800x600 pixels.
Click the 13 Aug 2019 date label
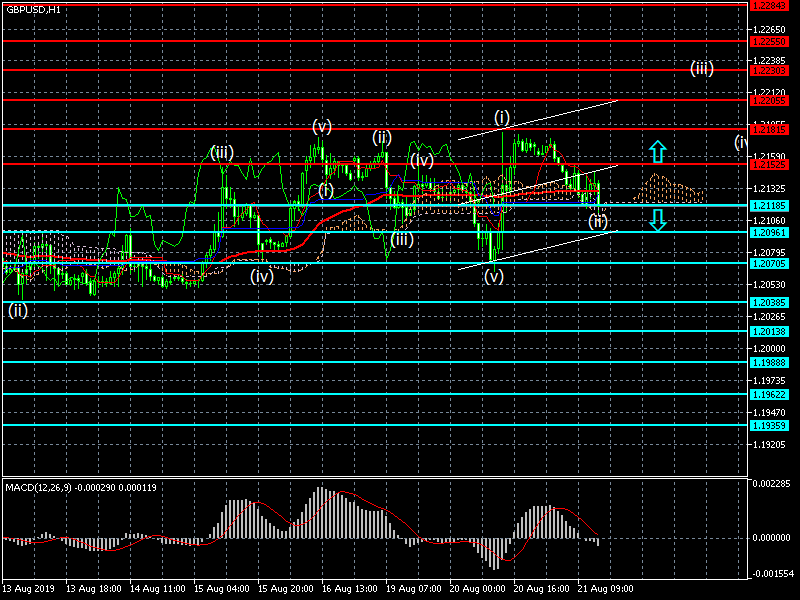click(x=27, y=588)
